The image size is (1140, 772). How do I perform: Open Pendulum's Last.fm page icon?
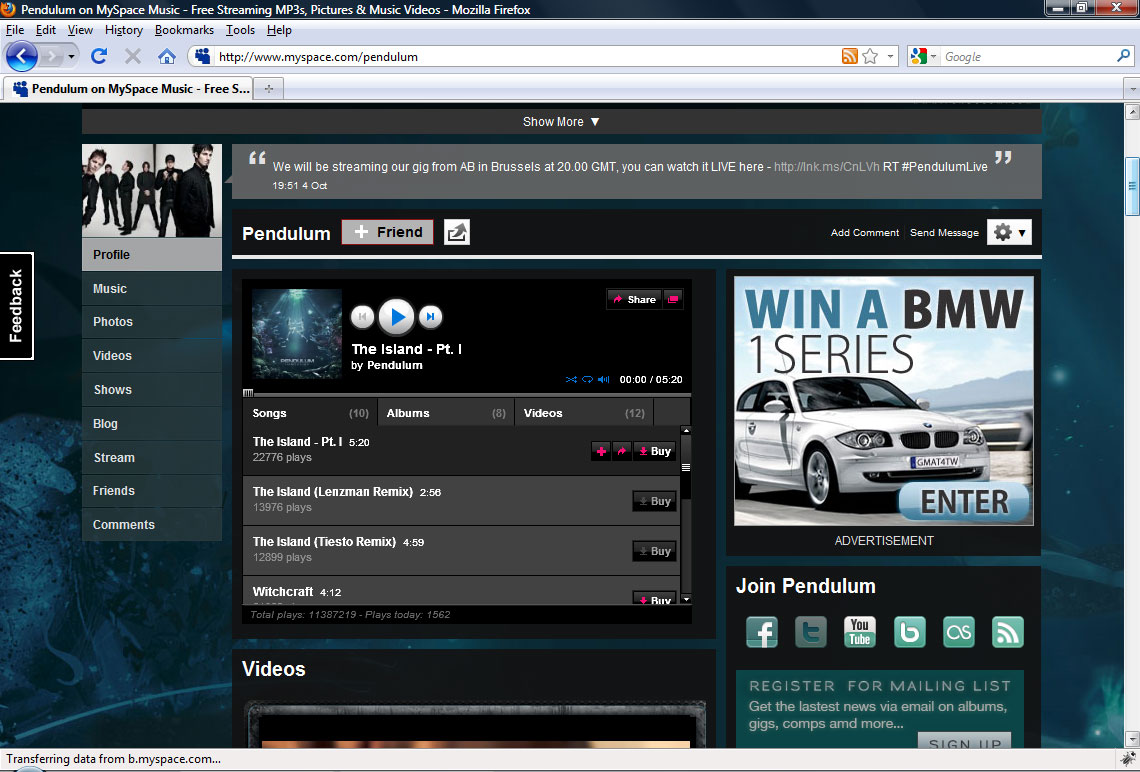coord(958,632)
